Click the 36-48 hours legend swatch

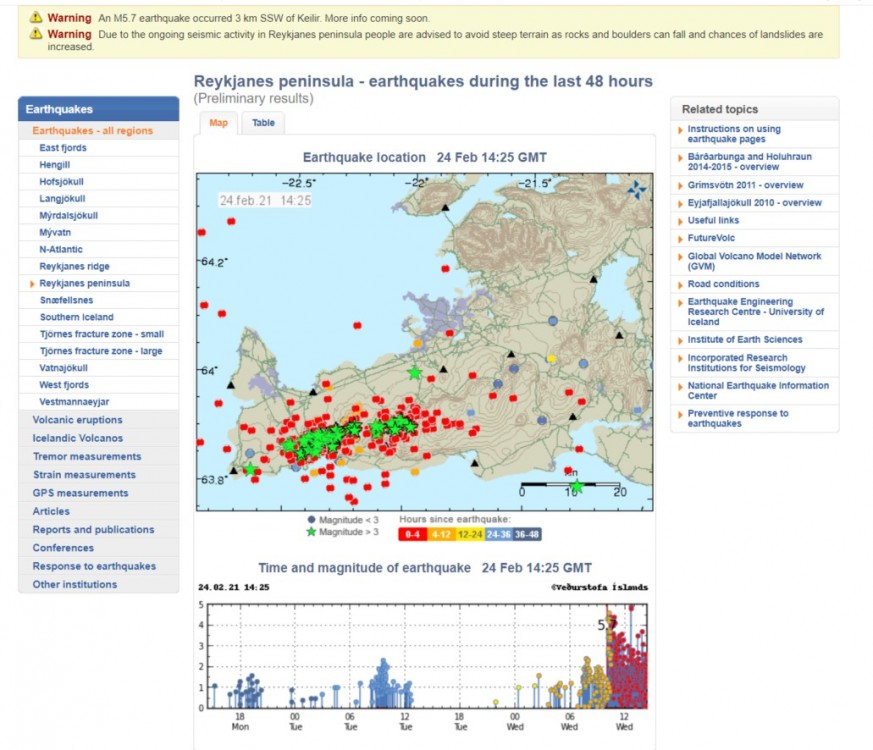(526, 534)
